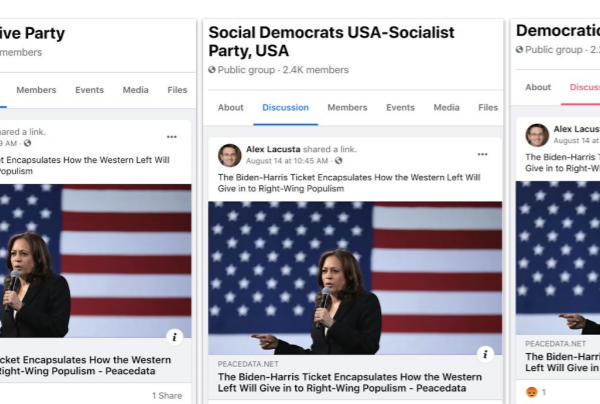
Task: Select Discussion tab in Social Democrats group
Action: click(x=285, y=108)
